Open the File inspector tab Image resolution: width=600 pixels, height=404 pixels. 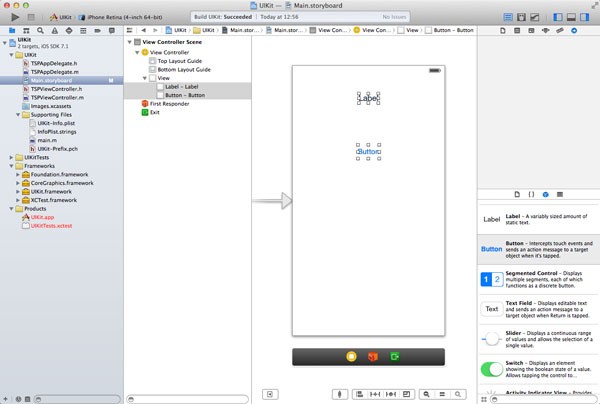[503, 31]
